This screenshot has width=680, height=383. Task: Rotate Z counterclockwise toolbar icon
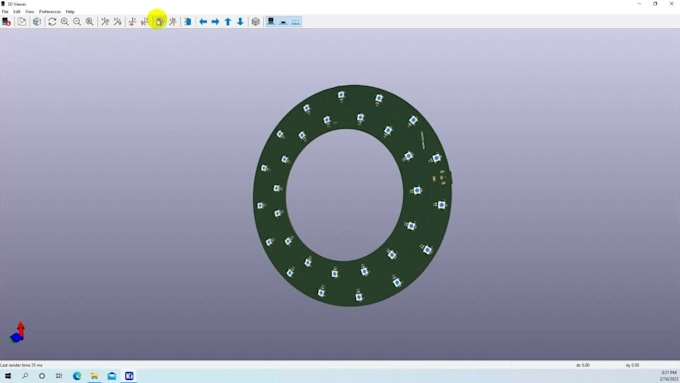pos(172,22)
